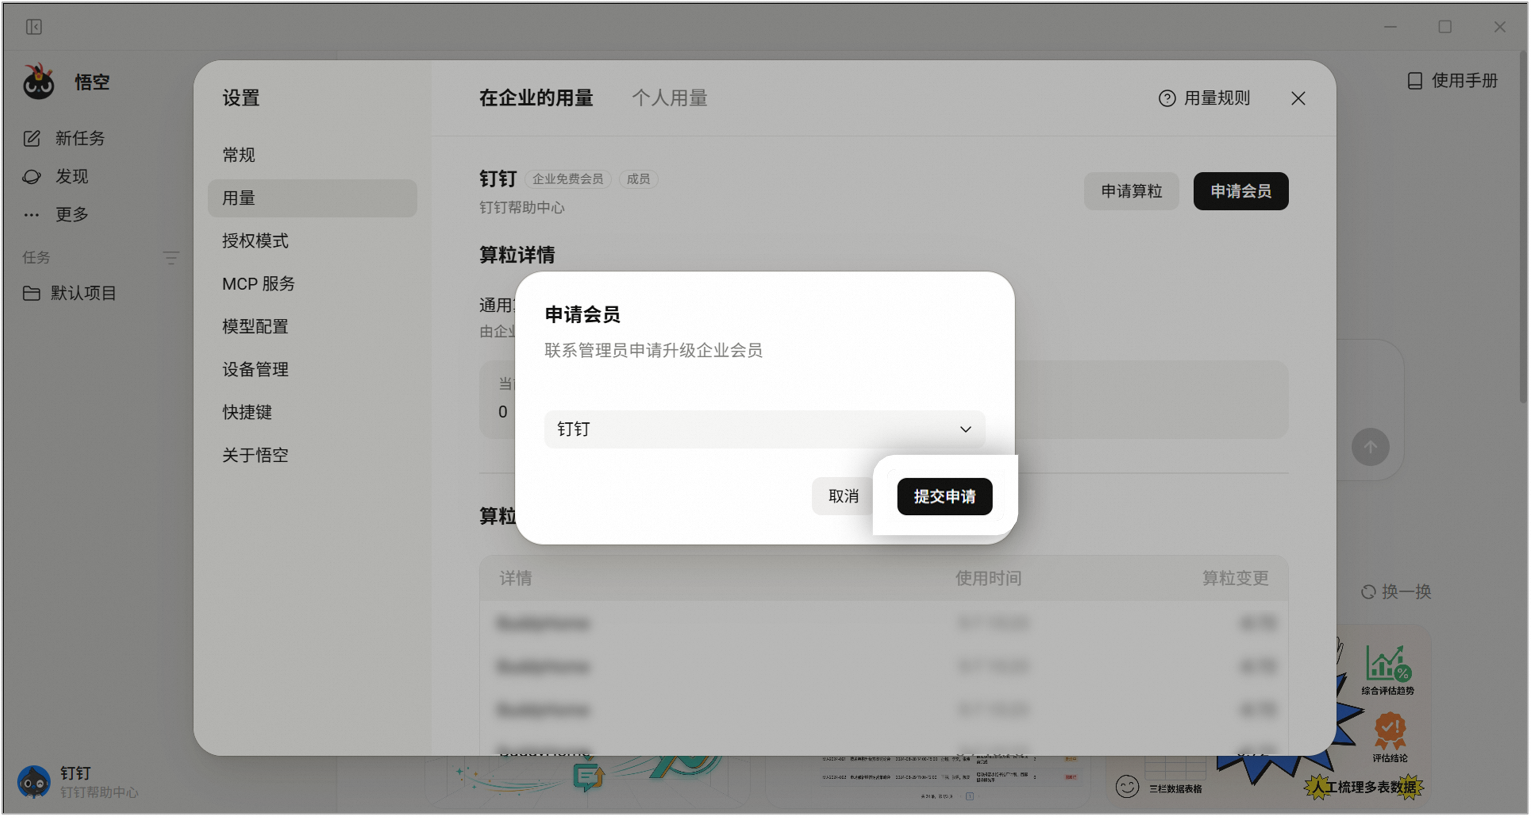Click the send arrow button

pos(1370,447)
